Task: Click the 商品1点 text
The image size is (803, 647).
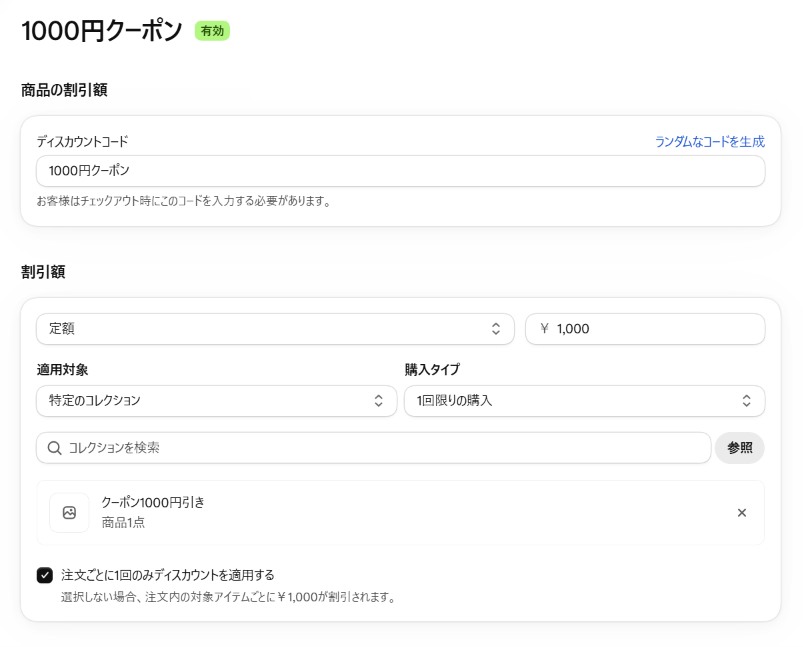Action: [x=123, y=523]
